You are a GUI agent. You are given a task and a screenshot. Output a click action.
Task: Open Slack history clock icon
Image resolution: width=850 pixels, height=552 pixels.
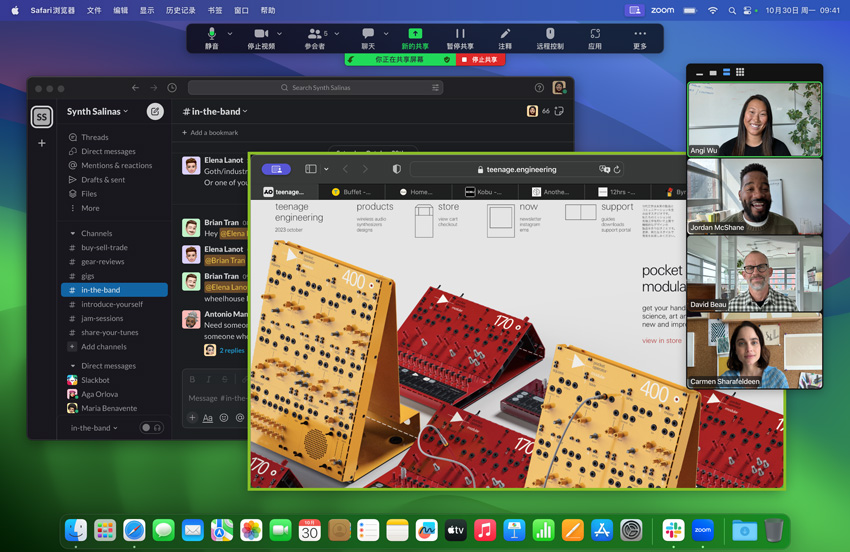[x=172, y=88]
